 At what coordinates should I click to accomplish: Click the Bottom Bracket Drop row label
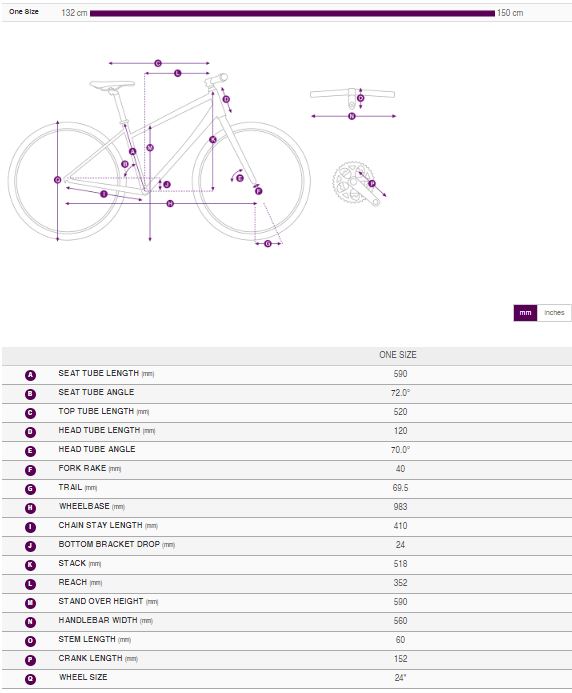(117, 544)
